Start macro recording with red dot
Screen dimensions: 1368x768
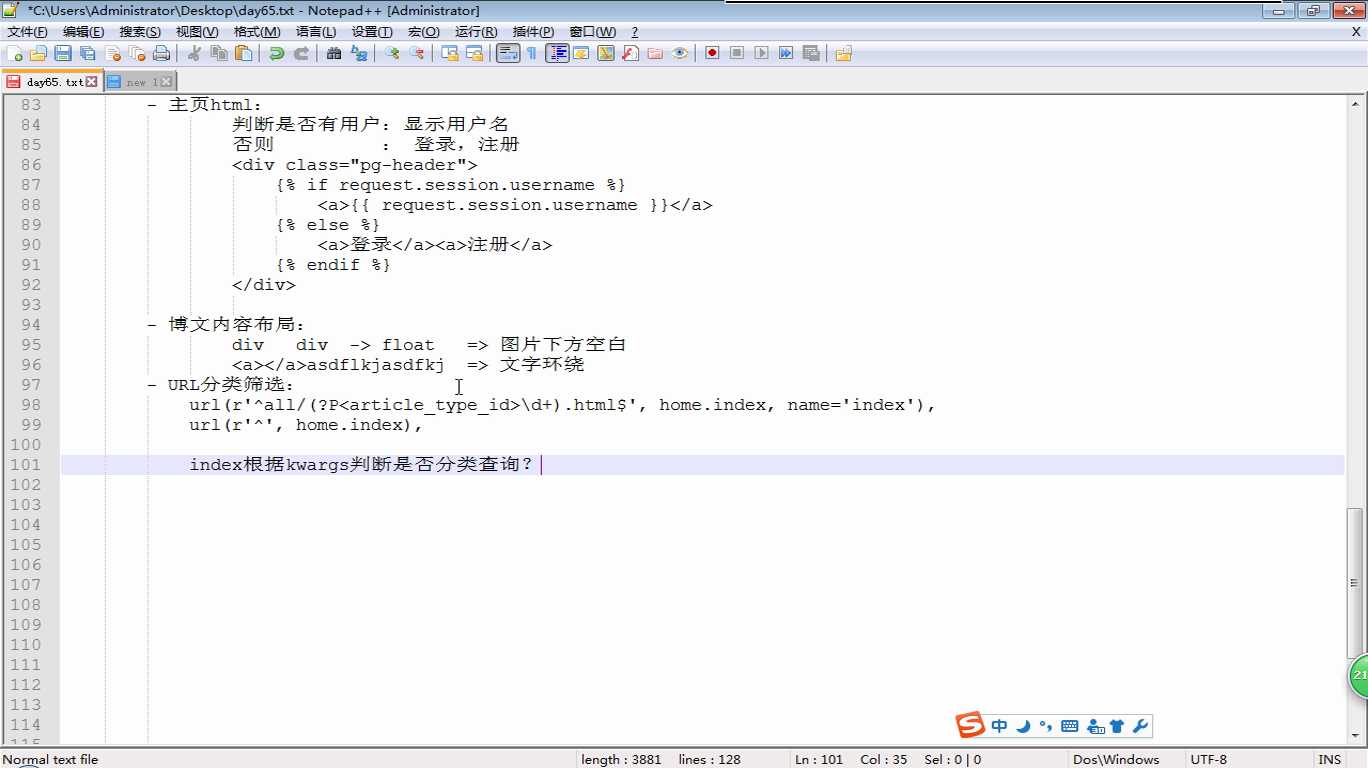coord(712,53)
